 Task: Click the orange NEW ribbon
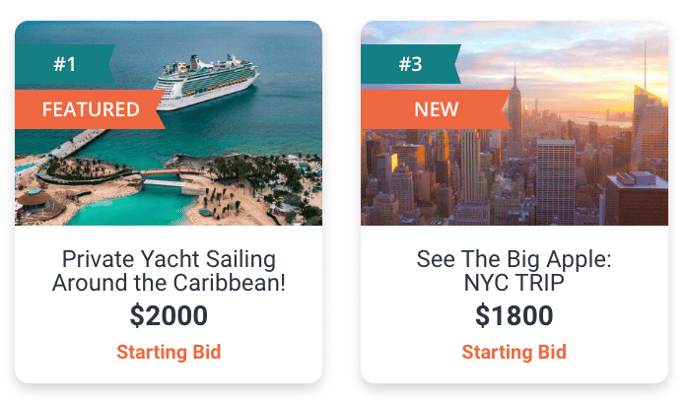(436, 109)
